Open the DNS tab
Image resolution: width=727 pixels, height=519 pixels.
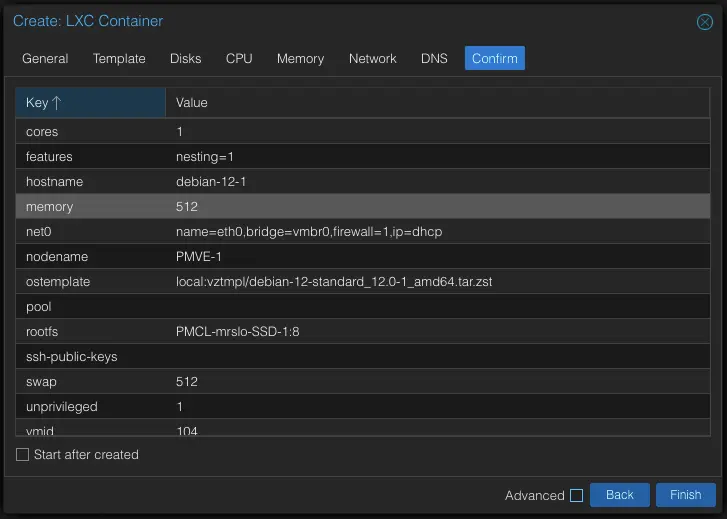click(434, 59)
